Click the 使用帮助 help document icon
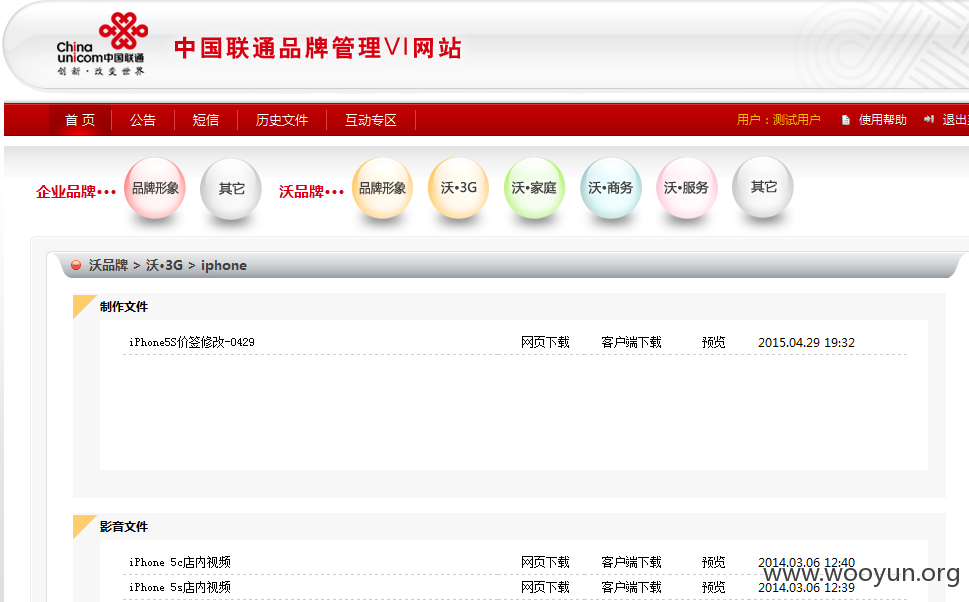Viewport: 969px width, 602px height. coord(846,120)
